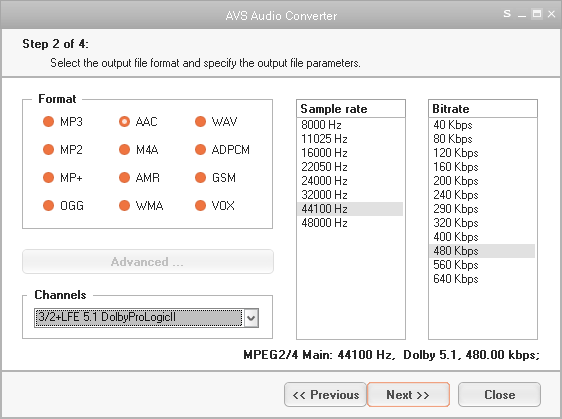Viewport: 562px width, 419px height.
Task: Choose OGG output format
Action: pyautogui.click(x=48, y=205)
